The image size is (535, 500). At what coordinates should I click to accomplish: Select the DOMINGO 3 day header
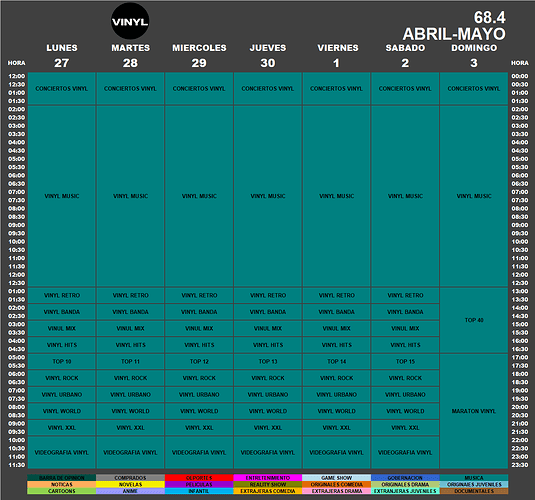point(474,55)
